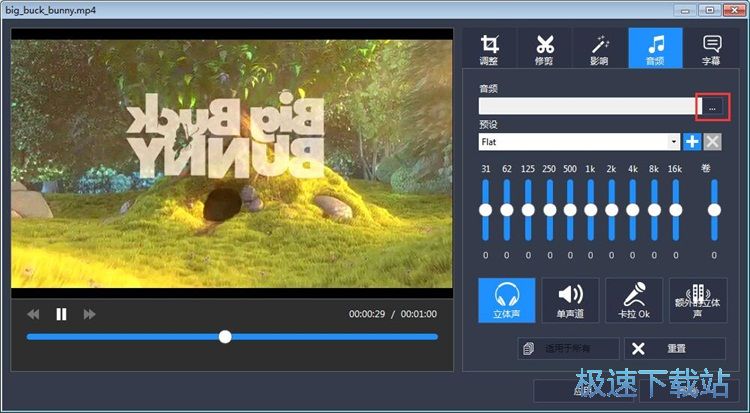Select 额外的立体声 extra stereo mode
The width and height of the screenshot is (750, 413).
tap(698, 300)
